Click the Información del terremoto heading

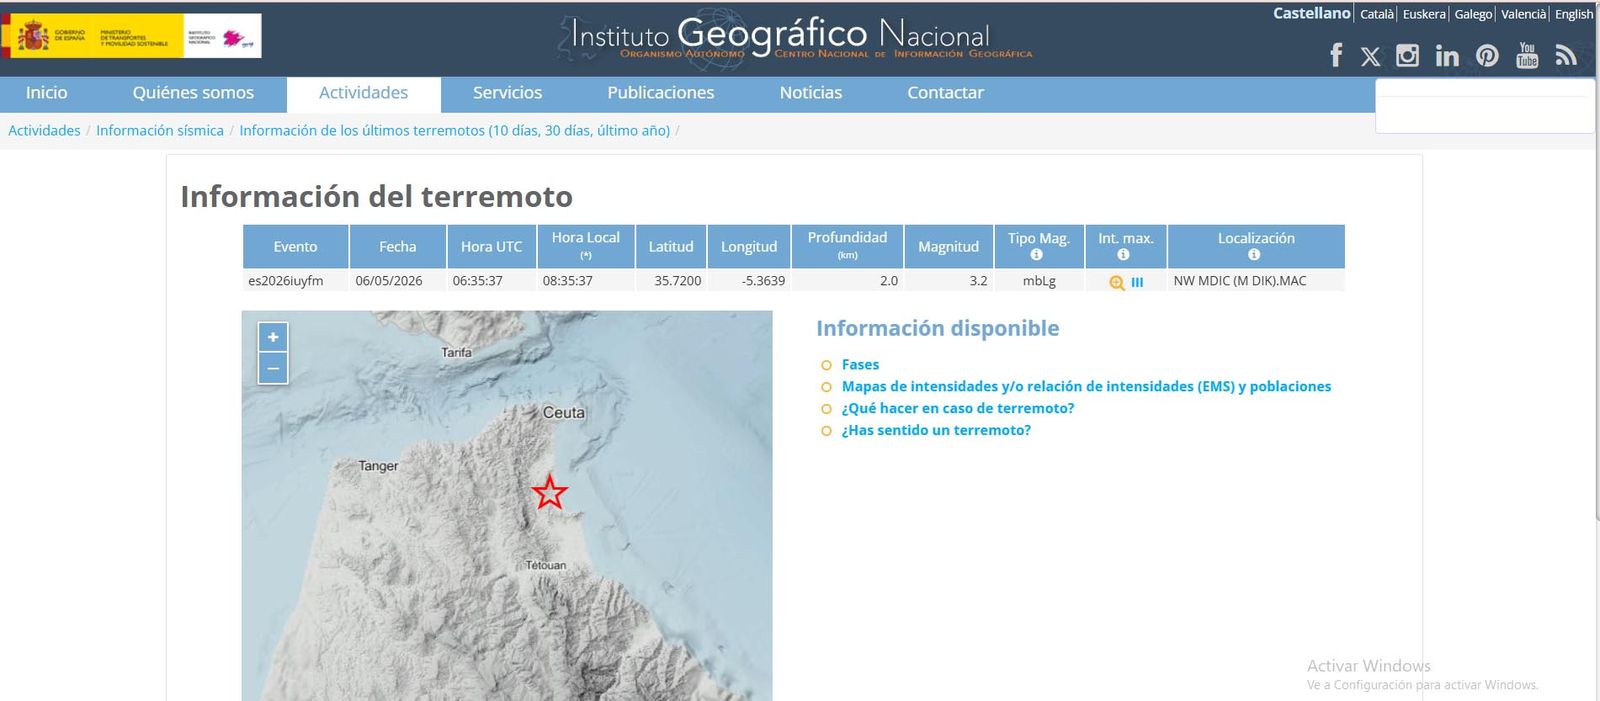(377, 196)
